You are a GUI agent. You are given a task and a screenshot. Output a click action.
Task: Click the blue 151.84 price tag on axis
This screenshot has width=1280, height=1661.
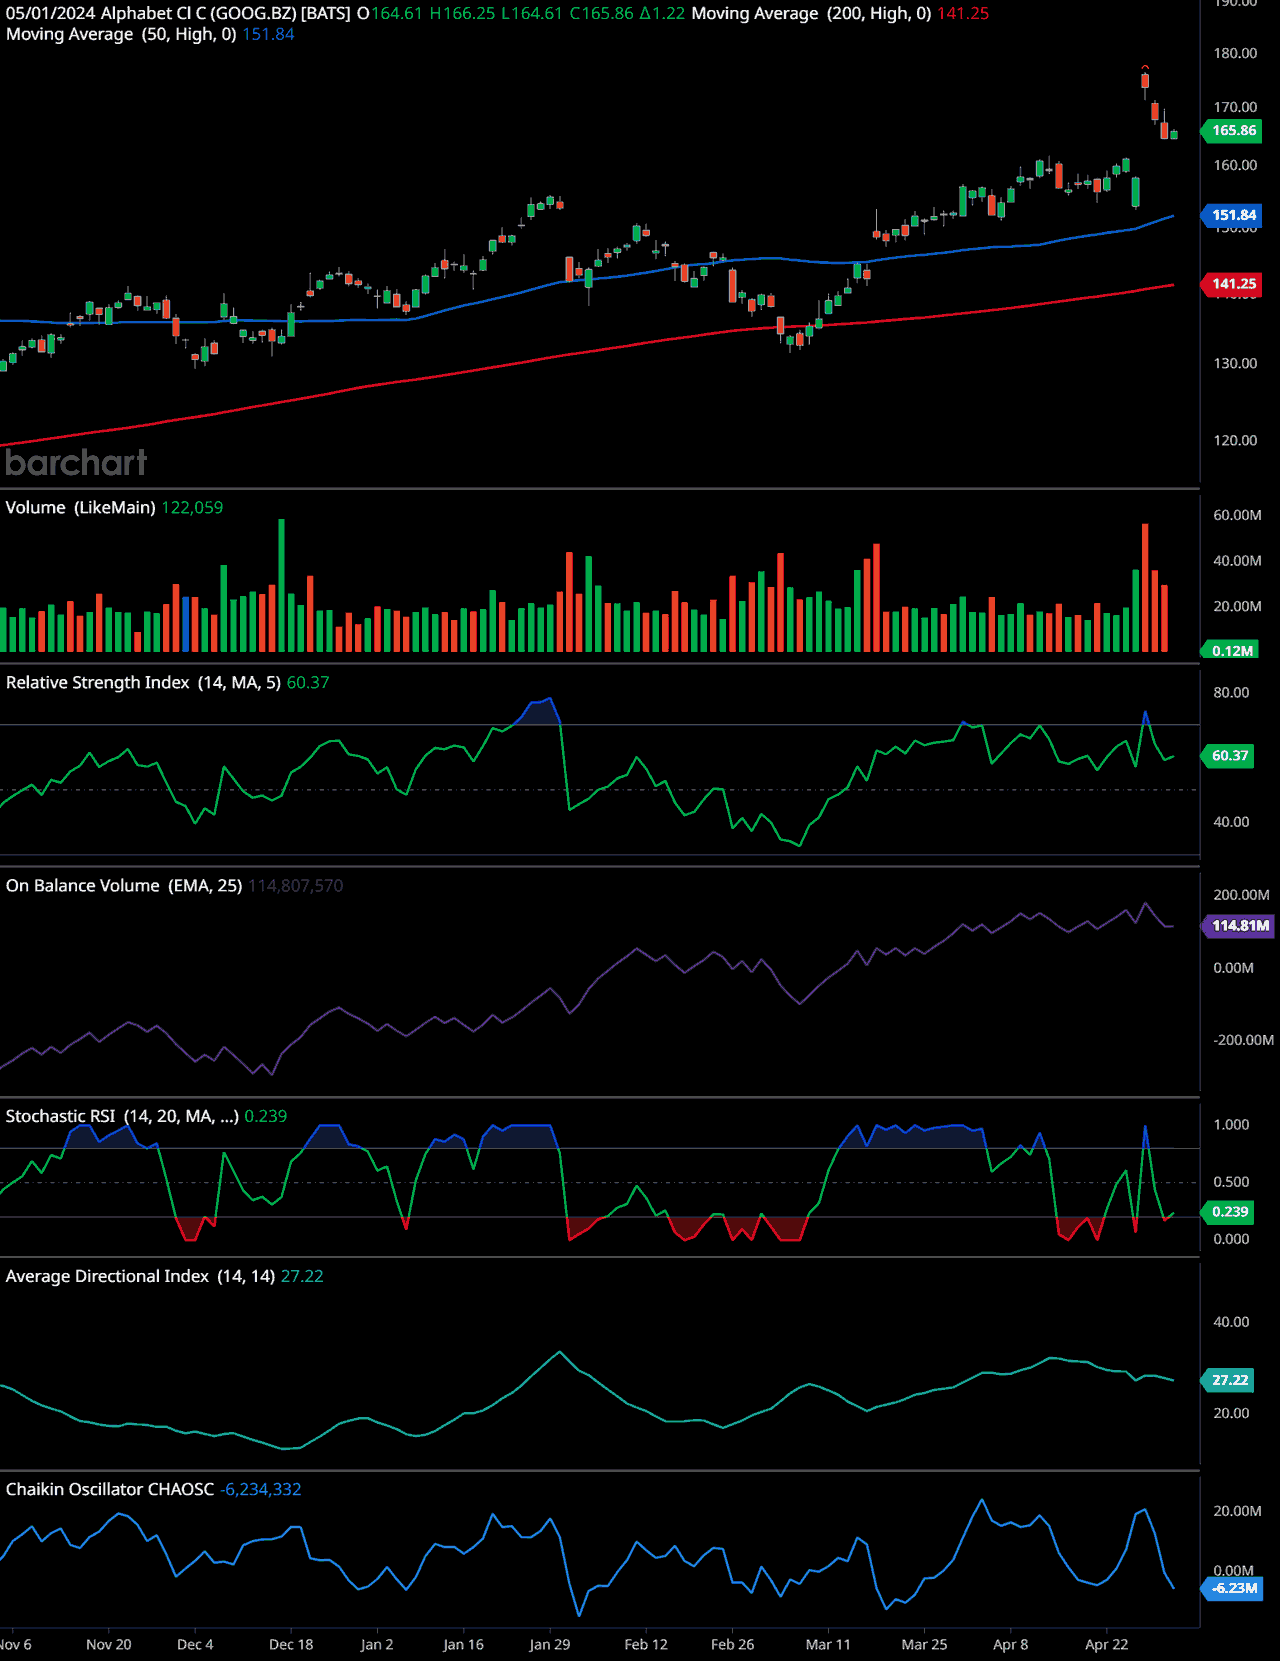pyautogui.click(x=1232, y=215)
